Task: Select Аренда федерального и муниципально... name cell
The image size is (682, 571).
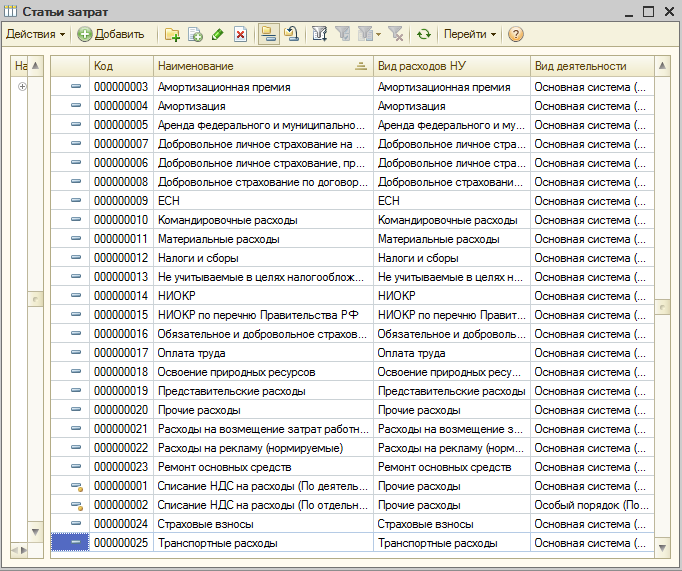Action: click(x=263, y=125)
